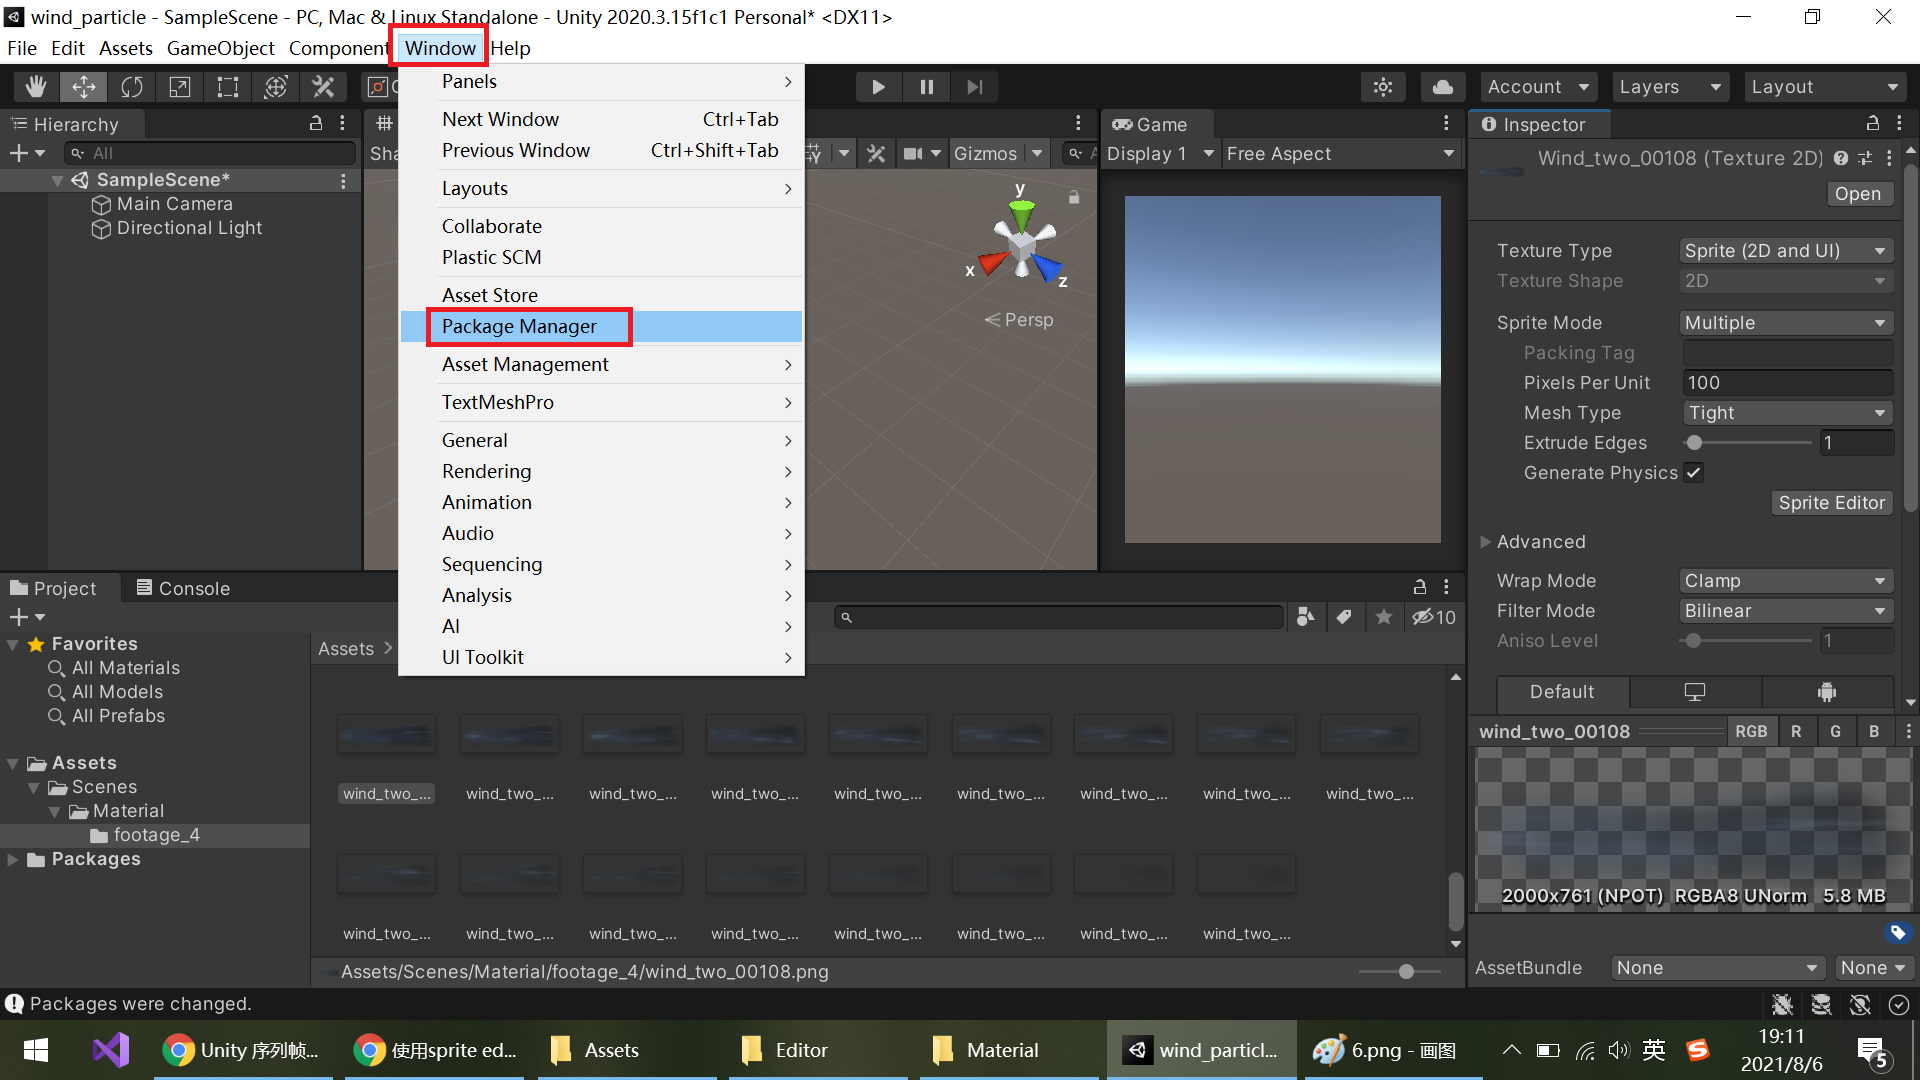The height and width of the screenshot is (1080, 1920).
Task: Click the Collab sun-gear icon
Action: (1383, 87)
